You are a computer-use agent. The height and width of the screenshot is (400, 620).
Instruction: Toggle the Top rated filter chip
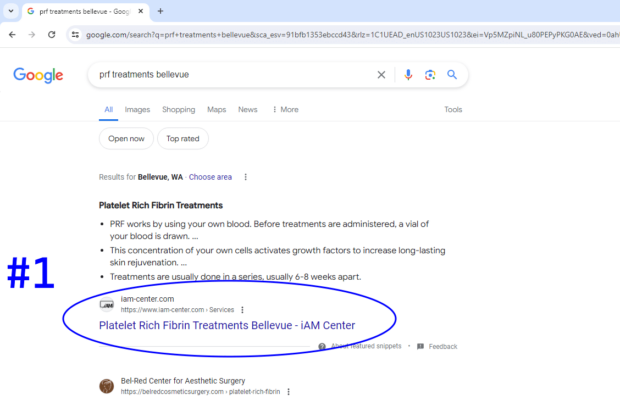click(x=182, y=139)
